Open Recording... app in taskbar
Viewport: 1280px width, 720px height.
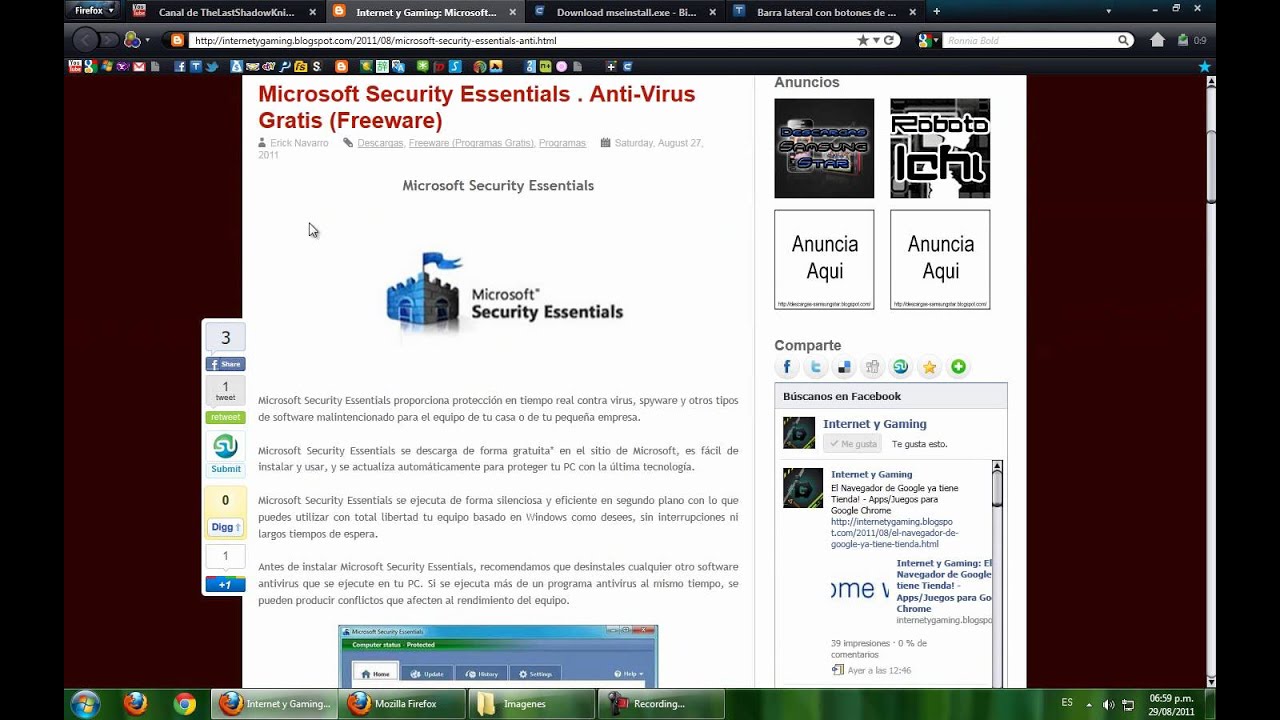[660, 704]
